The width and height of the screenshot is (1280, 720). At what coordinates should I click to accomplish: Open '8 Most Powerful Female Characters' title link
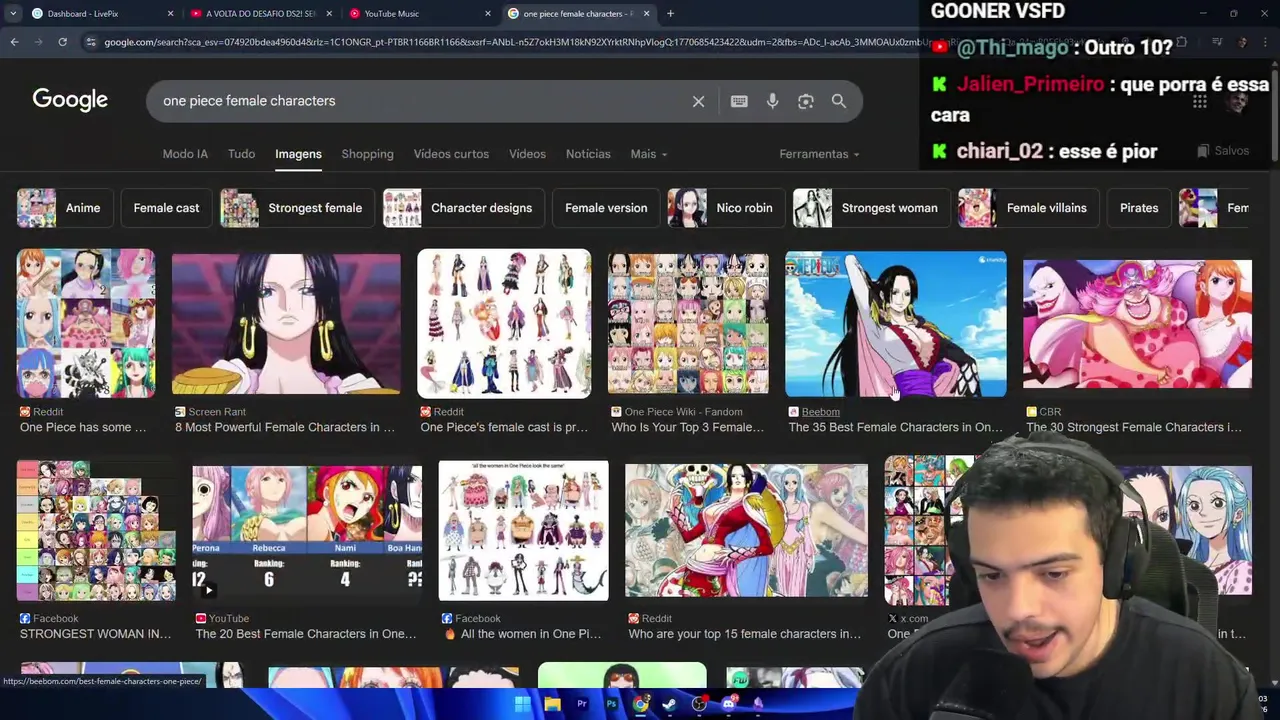click(x=285, y=427)
